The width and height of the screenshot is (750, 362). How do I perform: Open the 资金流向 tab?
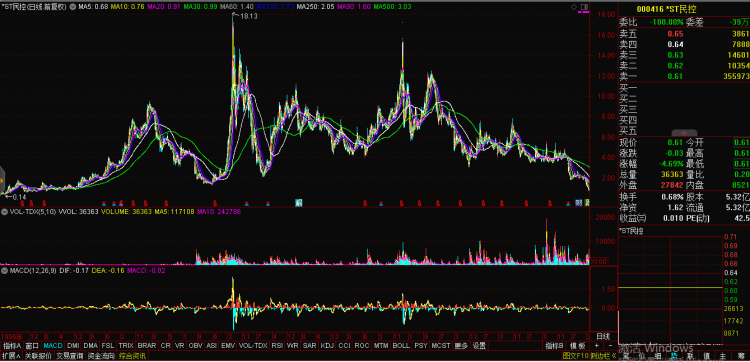(100, 356)
